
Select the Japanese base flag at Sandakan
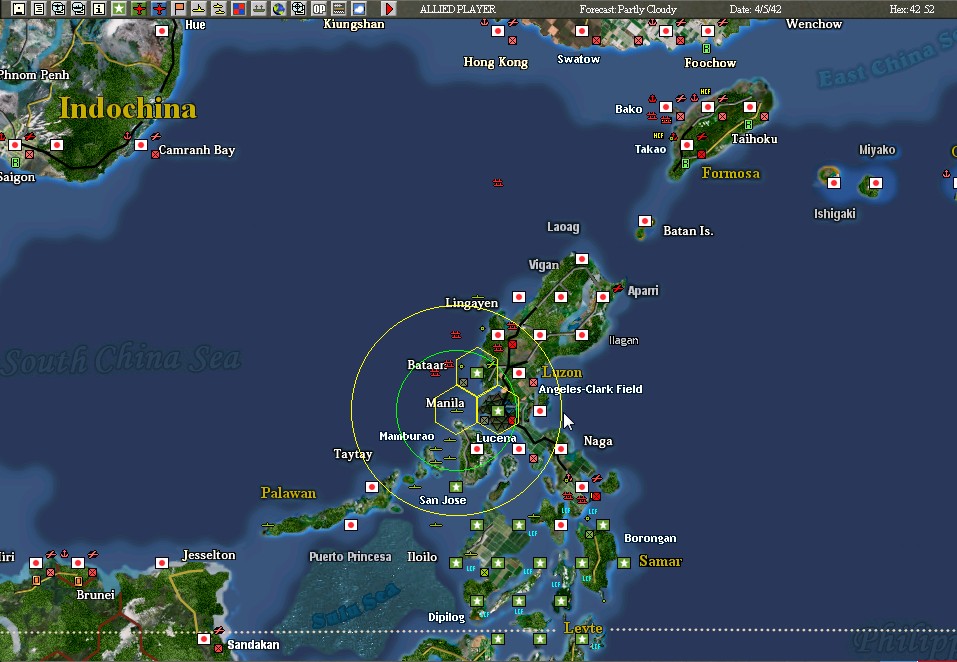click(x=204, y=639)
